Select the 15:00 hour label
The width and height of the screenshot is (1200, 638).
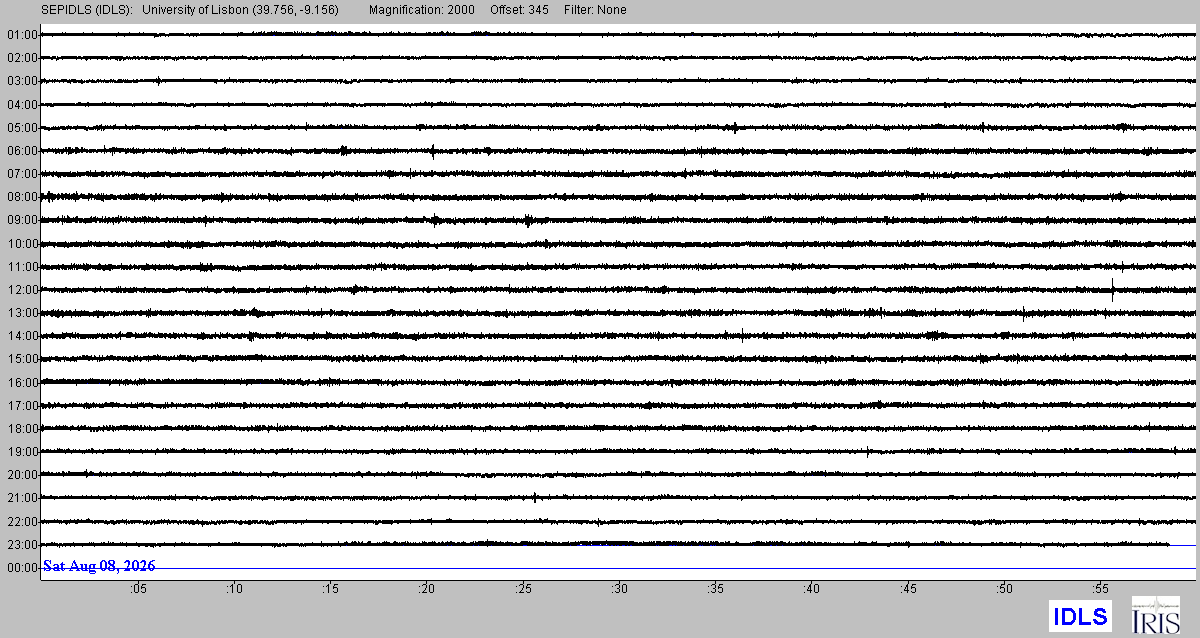pyautogui.click(x=22, y=359)
